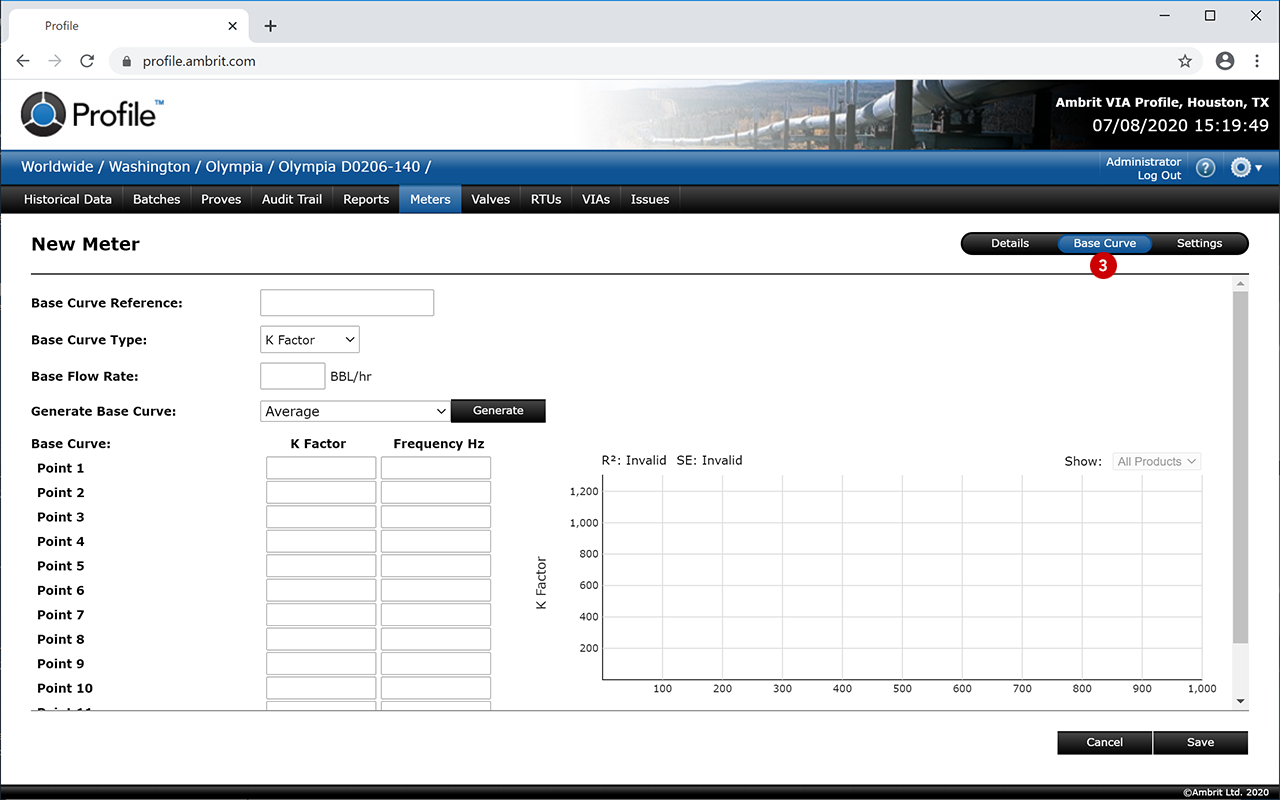This screenshot has width=1280, height=800.
Task: Open Chrome three-dot menu
Action: 1257,61
